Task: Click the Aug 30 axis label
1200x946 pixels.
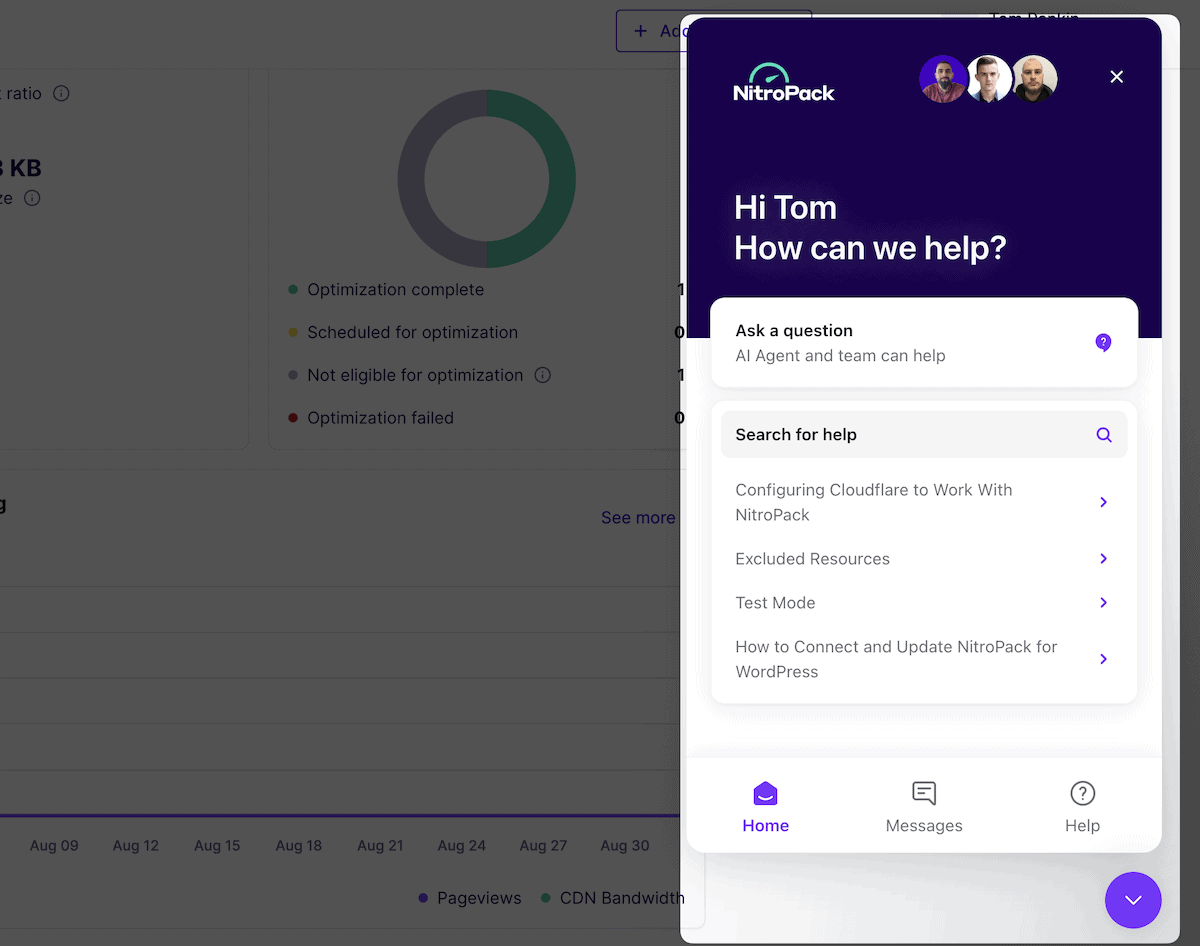Action: [625, 846]
